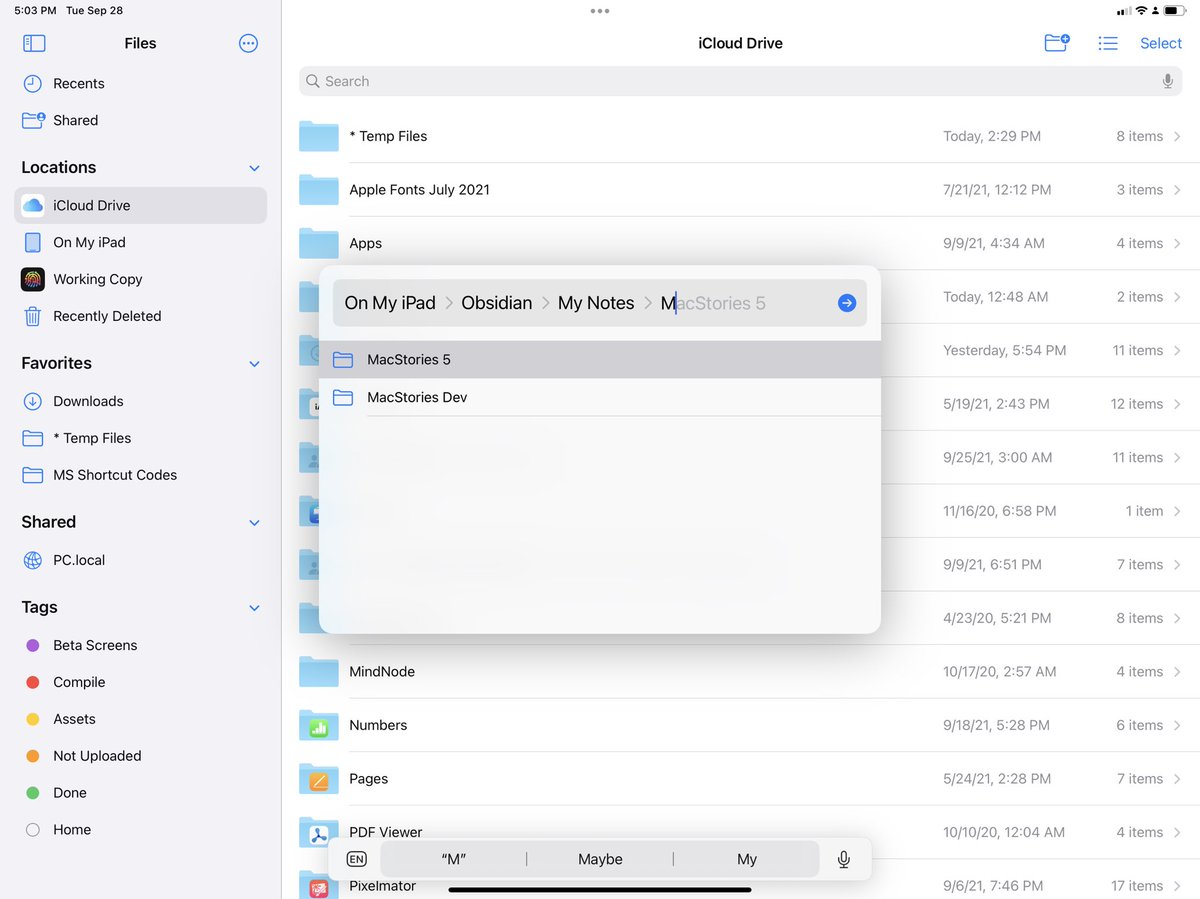Select the red Compile tag

[140, 682]
